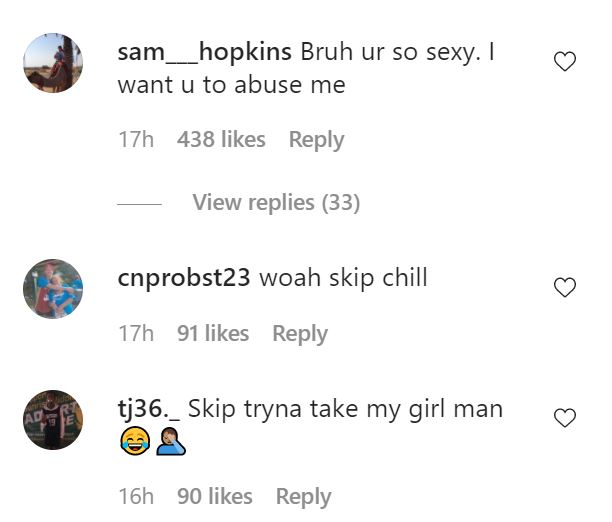View the 90 likes list

click(215, 496)
